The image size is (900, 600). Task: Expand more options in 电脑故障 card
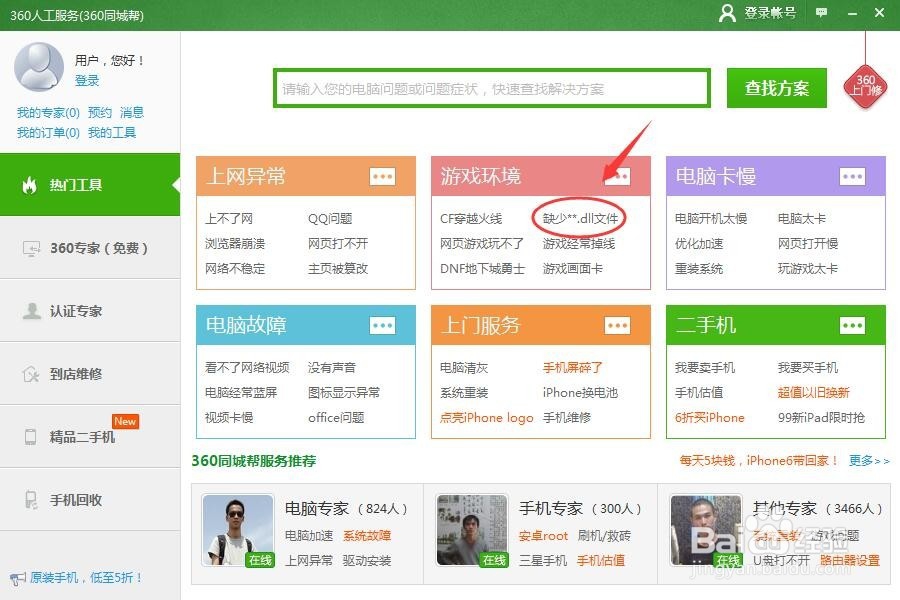pyautogui.click(x=382, y=326)
